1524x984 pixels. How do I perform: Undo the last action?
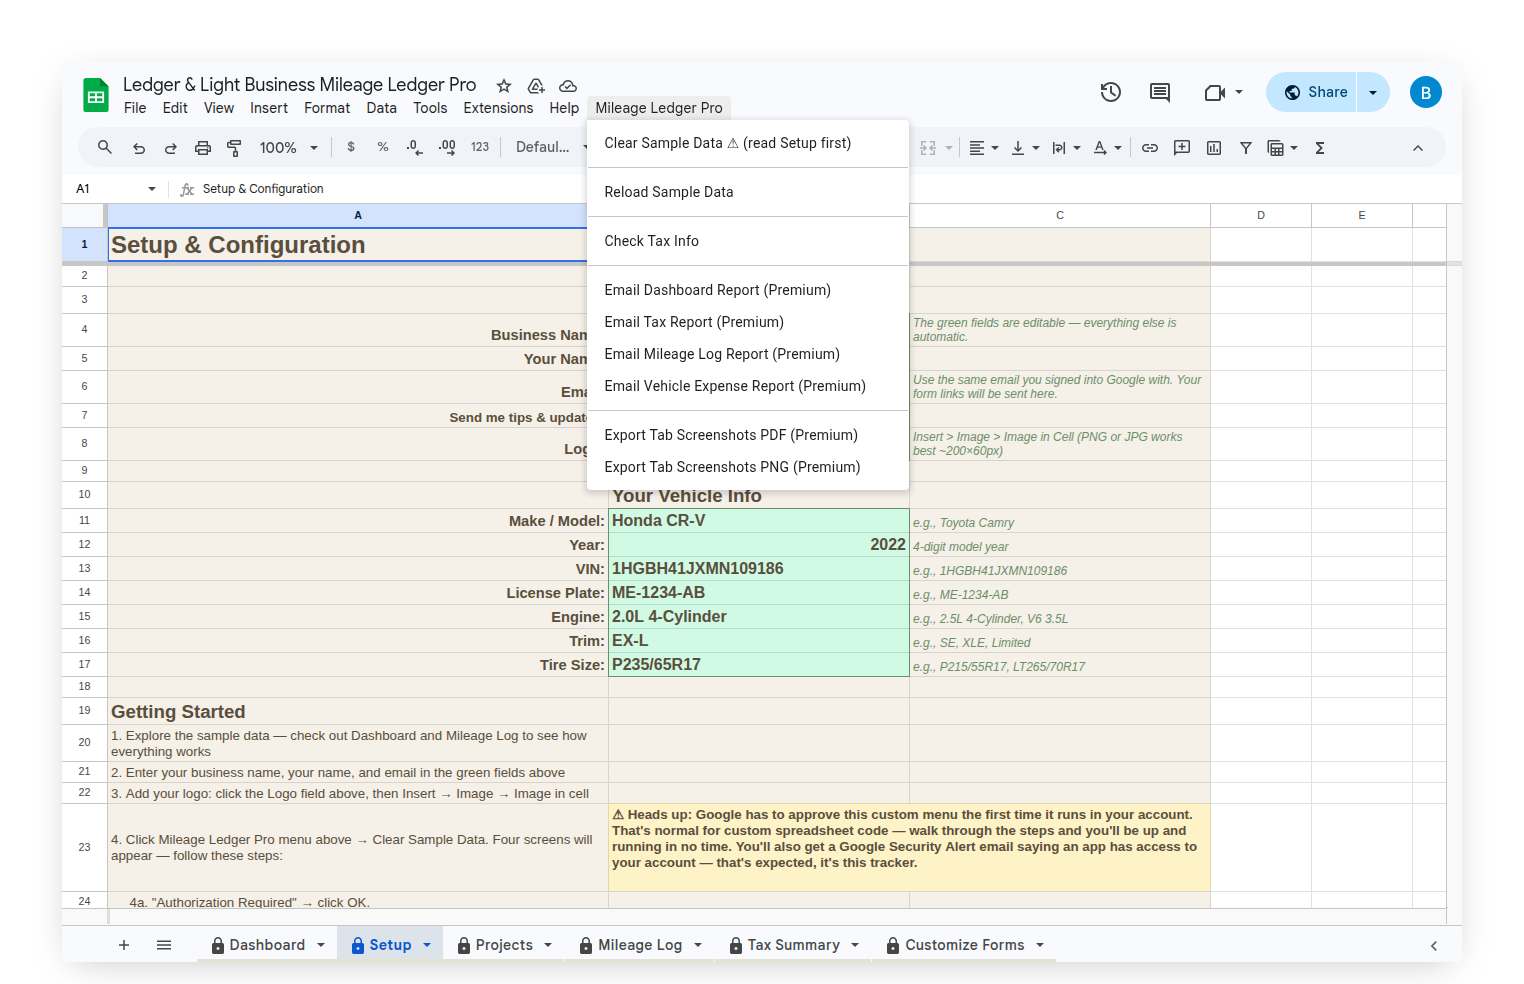[139, 147]
